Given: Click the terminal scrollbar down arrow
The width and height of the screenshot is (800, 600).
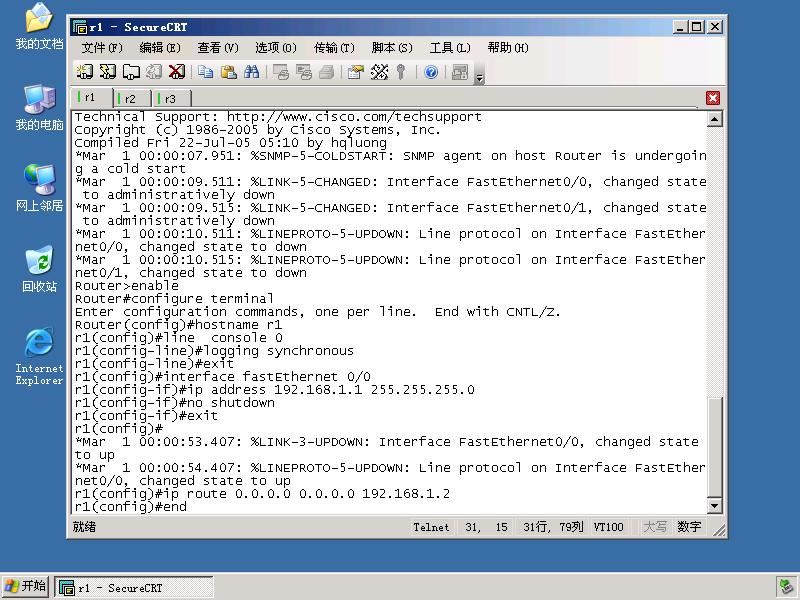Looking at the screenshot, I should tap(715, 506).
